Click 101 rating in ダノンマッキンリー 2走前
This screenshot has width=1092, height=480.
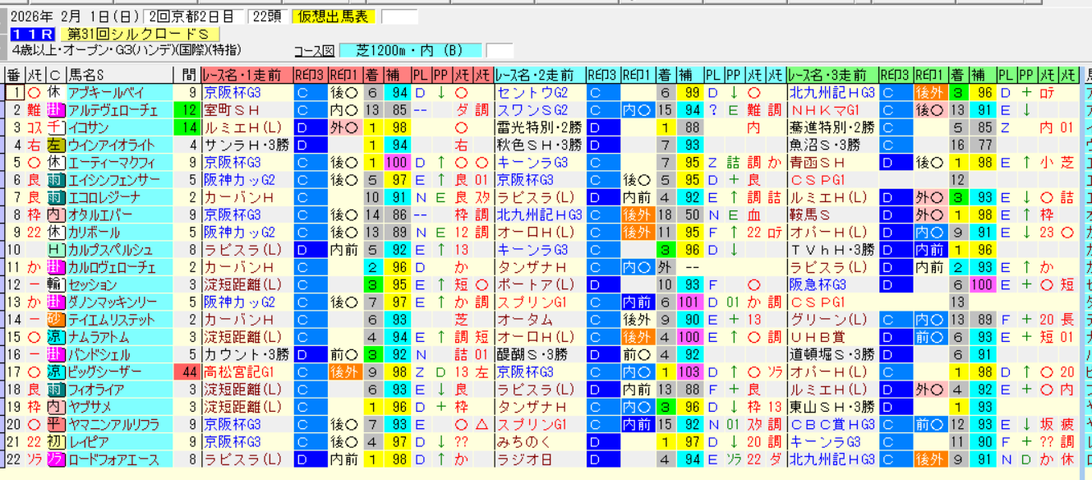(689, 302)
